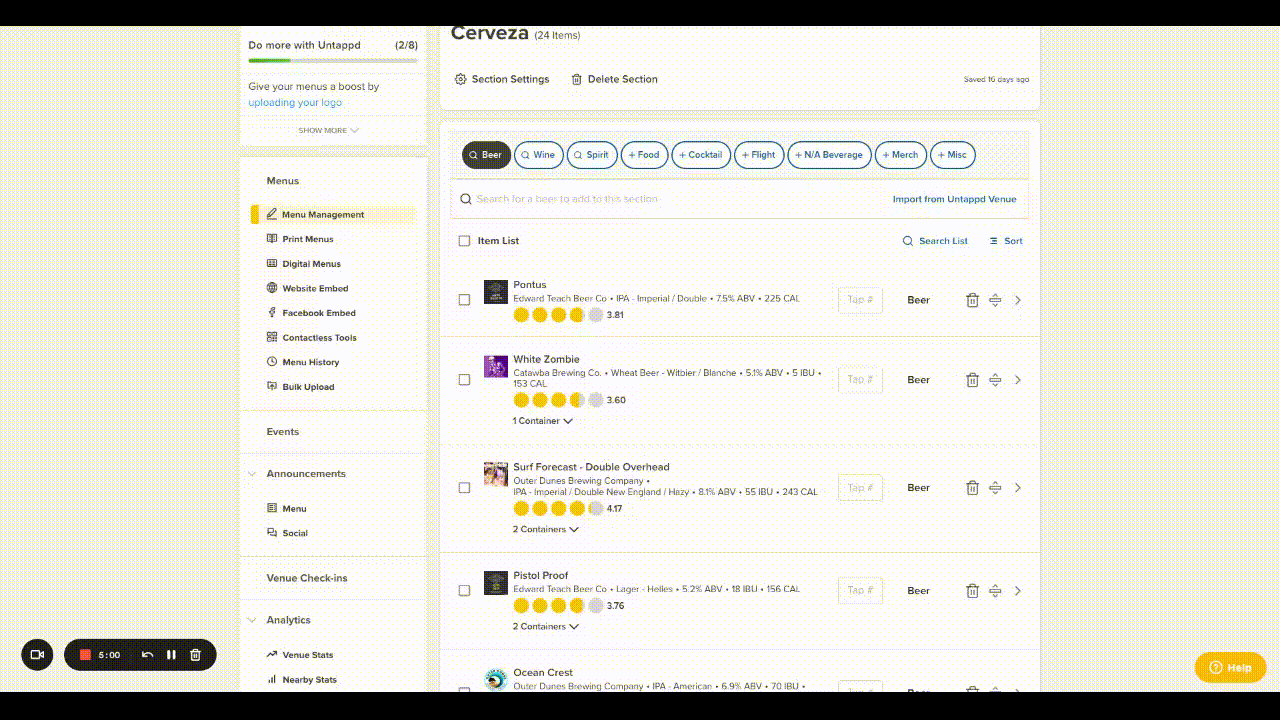Click Tap # field for Pontus
Screen dimensions: 1280x720
(860, 300)
